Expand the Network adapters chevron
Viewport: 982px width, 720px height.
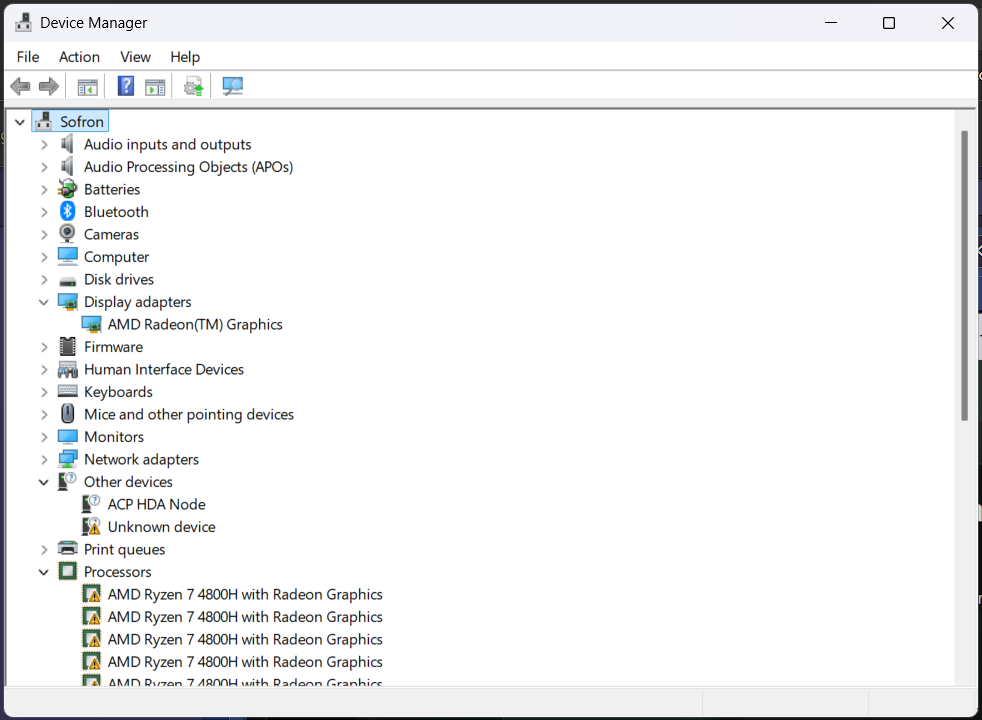[44, 460]
